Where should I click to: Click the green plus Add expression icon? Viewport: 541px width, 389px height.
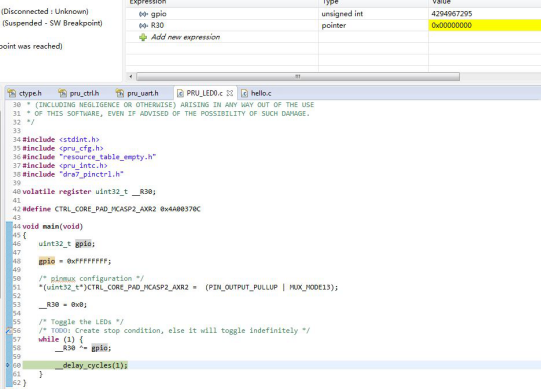tap(143, 37)
